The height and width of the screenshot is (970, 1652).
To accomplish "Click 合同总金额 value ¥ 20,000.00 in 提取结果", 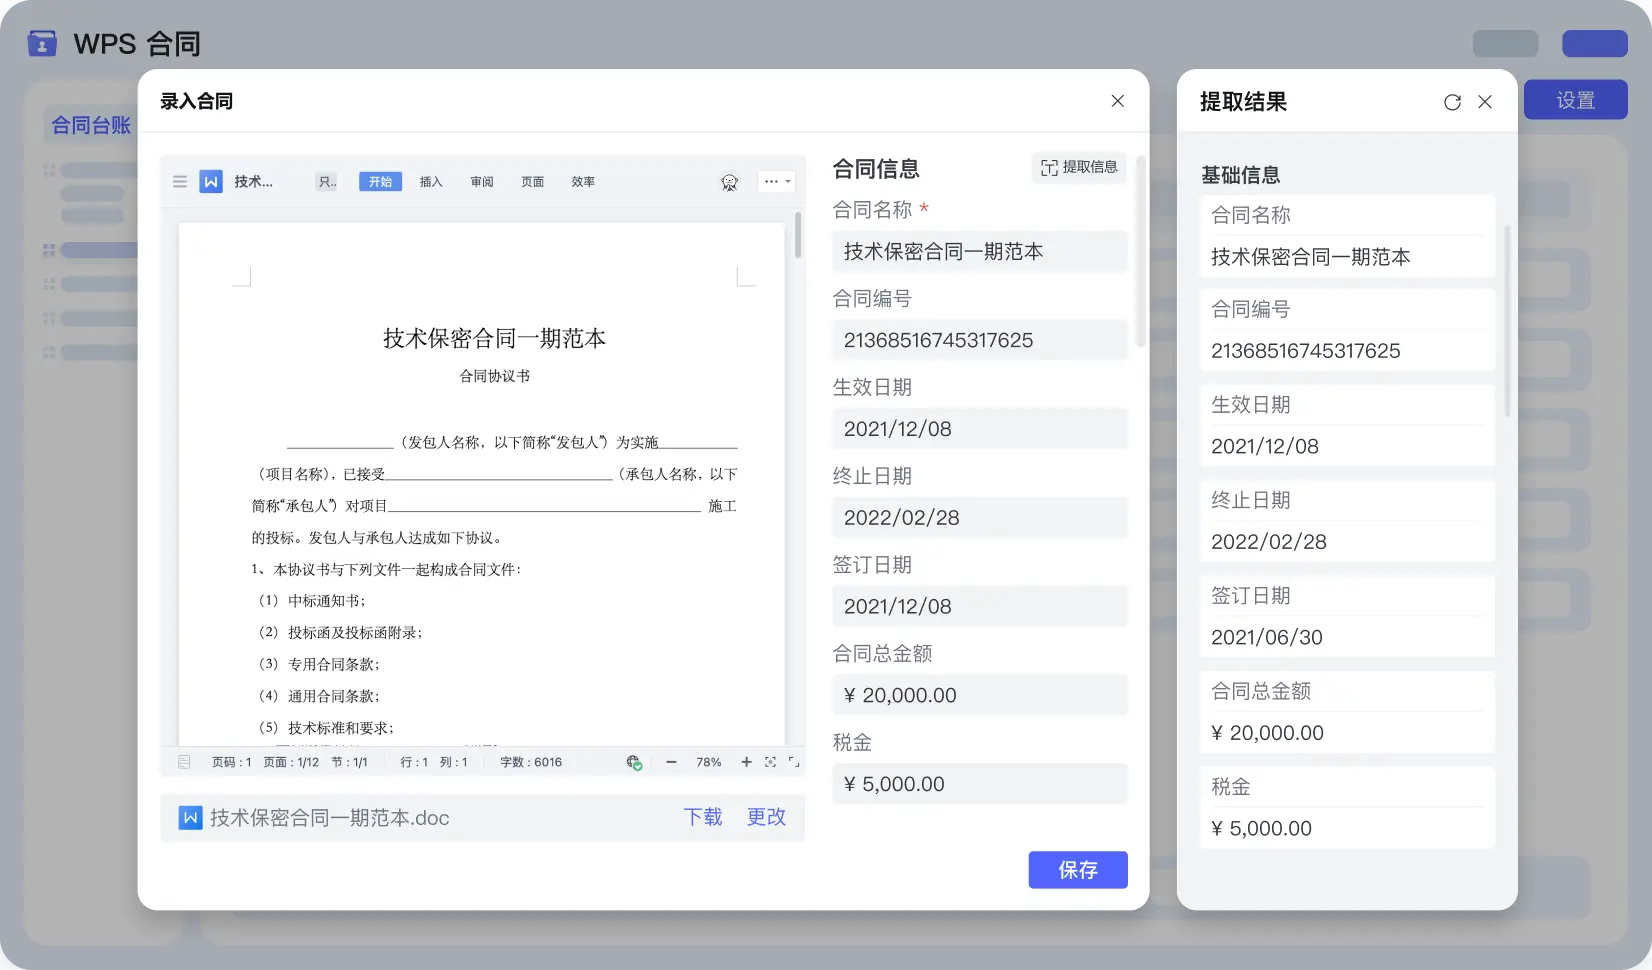I will [x=1267, y=733].
